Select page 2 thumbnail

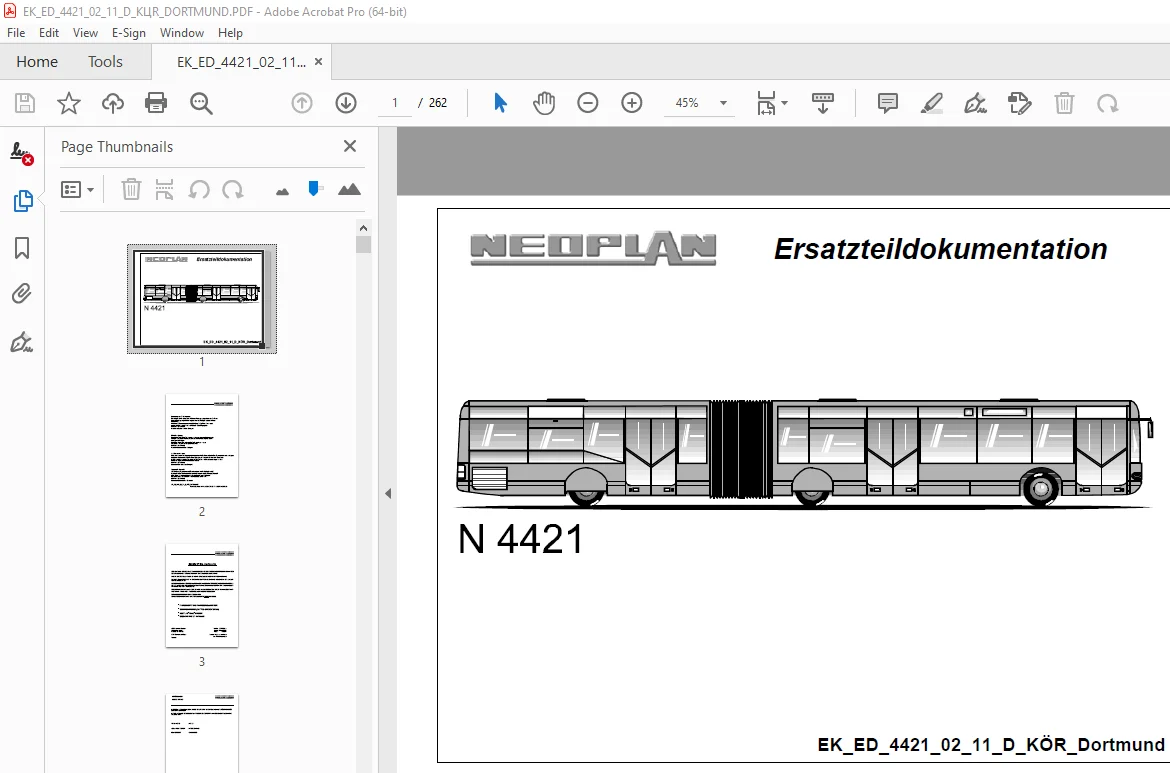tap(201, 445)
